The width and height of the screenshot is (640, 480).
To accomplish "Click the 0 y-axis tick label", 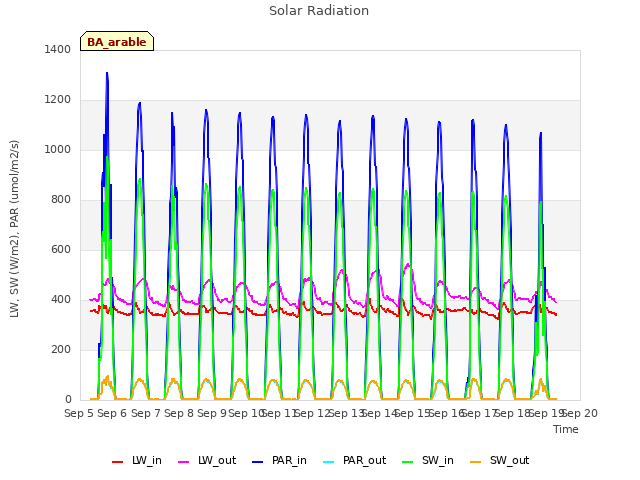I will click(68, 400).
